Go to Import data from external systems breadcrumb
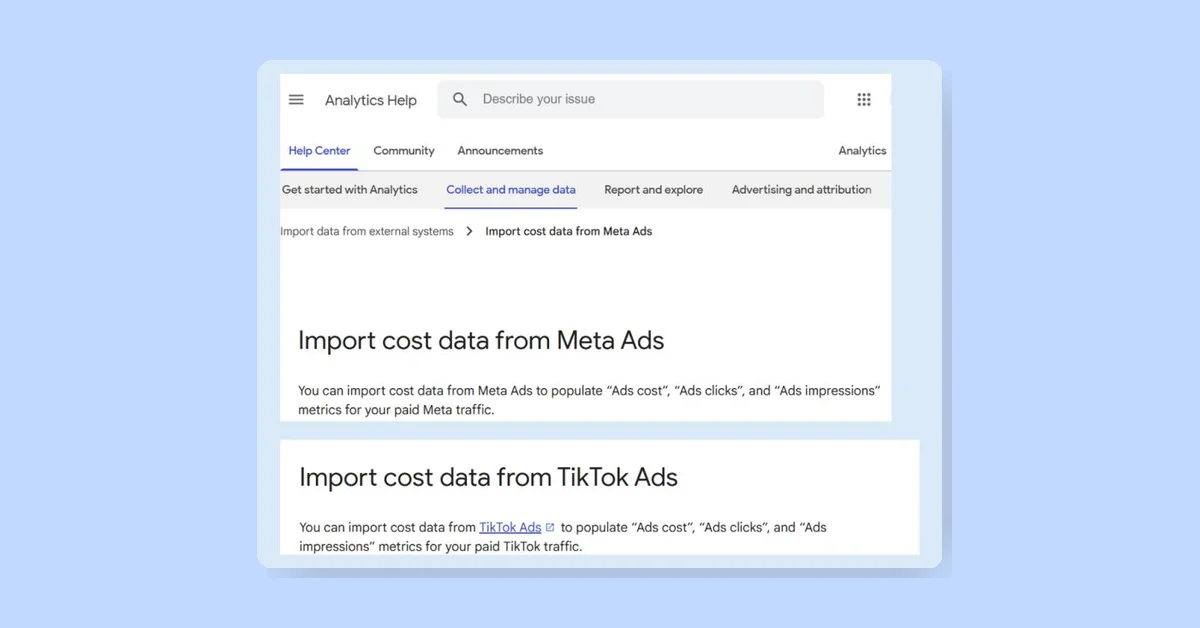Image resolution: width=1200 pixels, height=628 pixels. (367, 231)
